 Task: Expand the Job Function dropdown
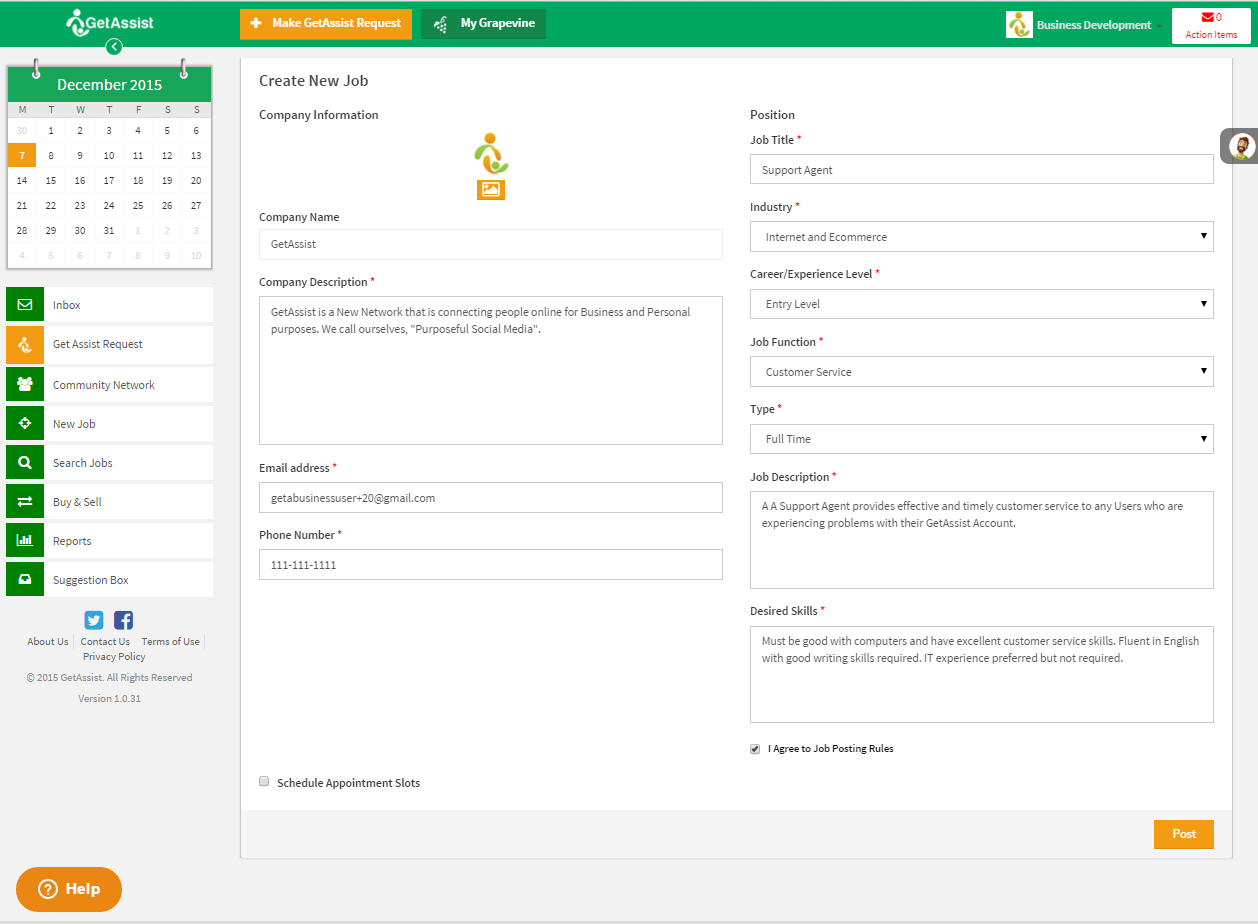click(981, 372)
